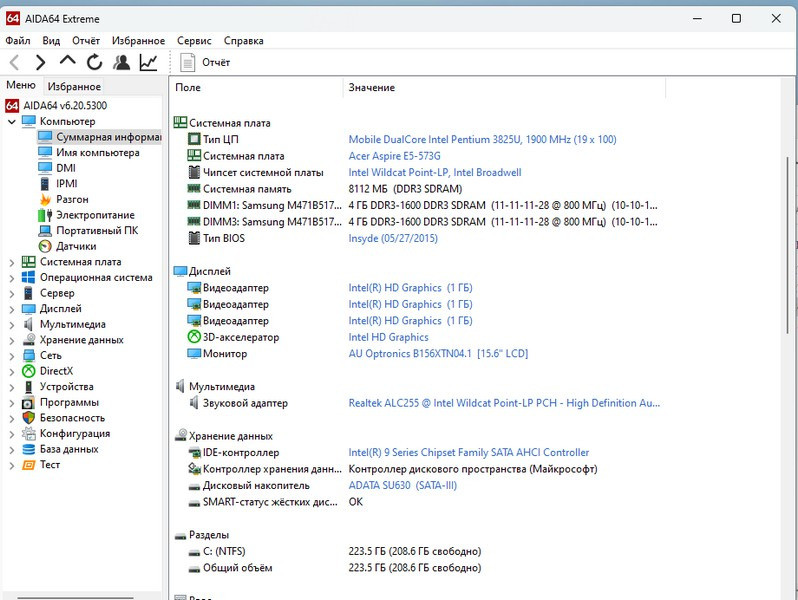Go back with the left arrow toolbar icon
798x600 pixels.
pyautogui.click(x=15, y=63)
